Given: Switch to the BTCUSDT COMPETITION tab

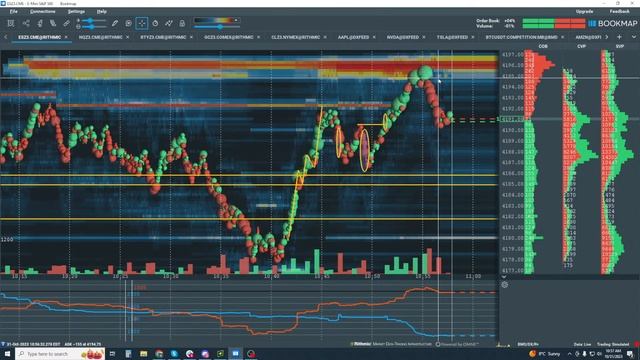Looking at the screenshot, I should [x=521, y=37].
